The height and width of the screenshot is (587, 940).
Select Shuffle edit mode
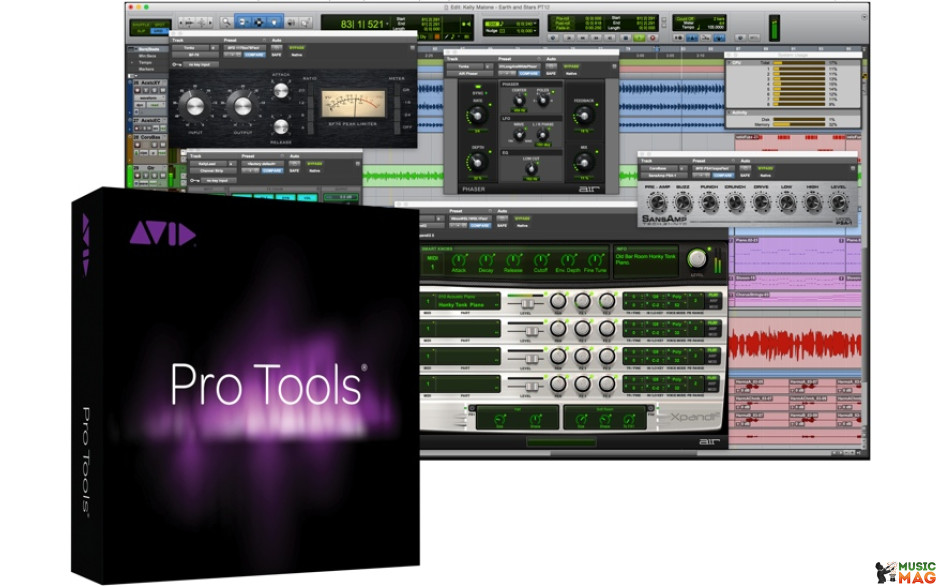click(x=141, y=25)
